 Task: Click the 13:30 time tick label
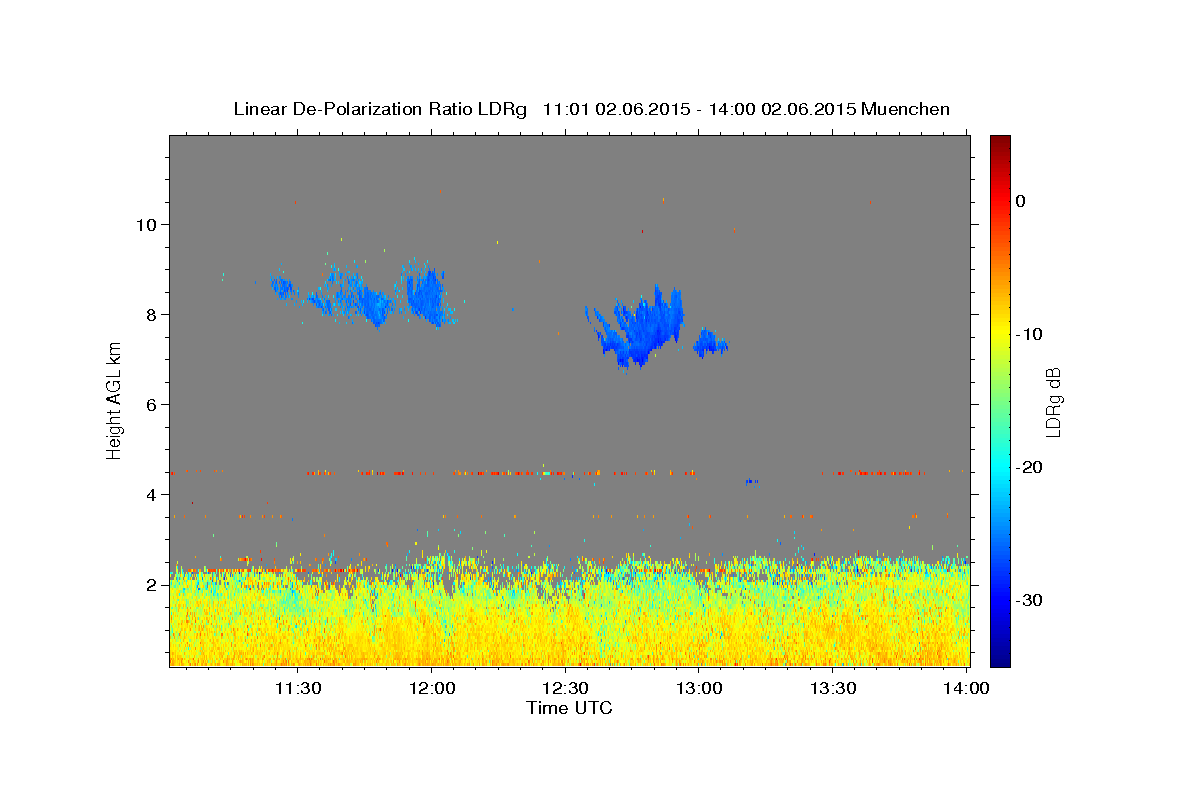(832, 688)
